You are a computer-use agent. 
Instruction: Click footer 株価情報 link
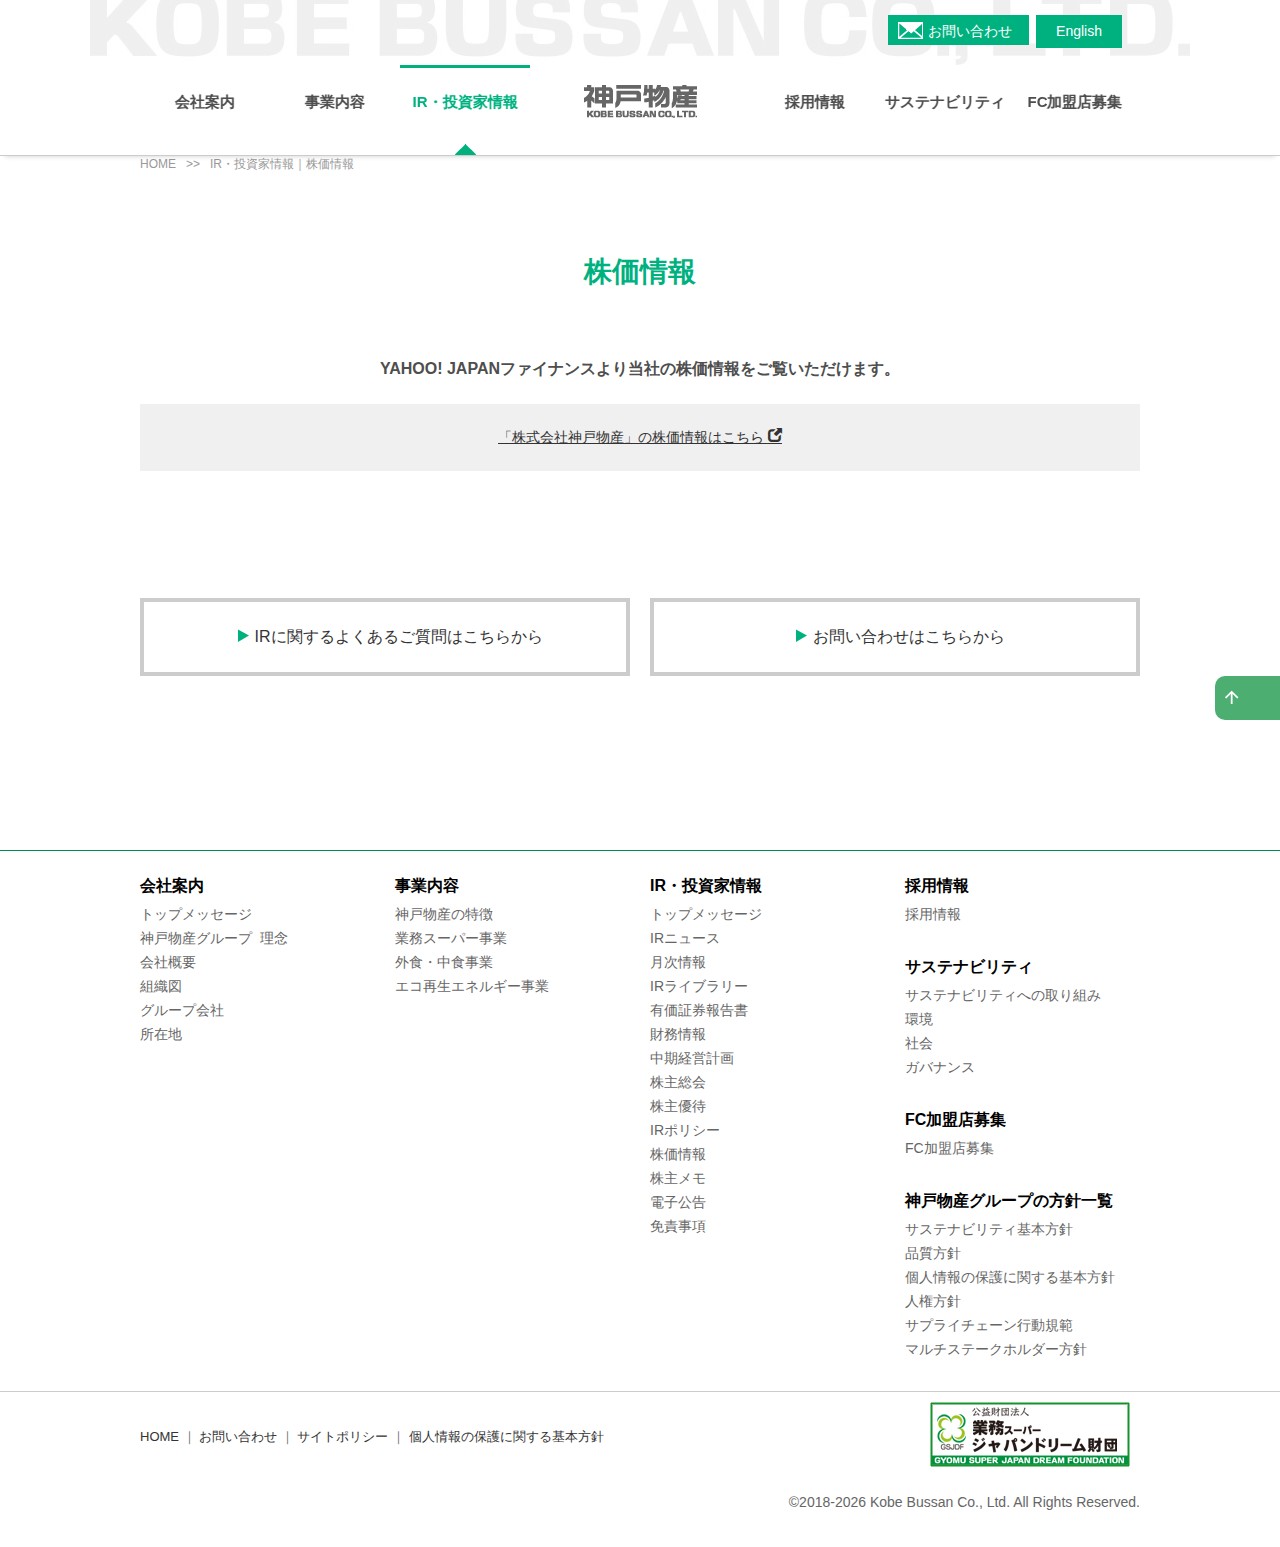tap(678, 1154)
